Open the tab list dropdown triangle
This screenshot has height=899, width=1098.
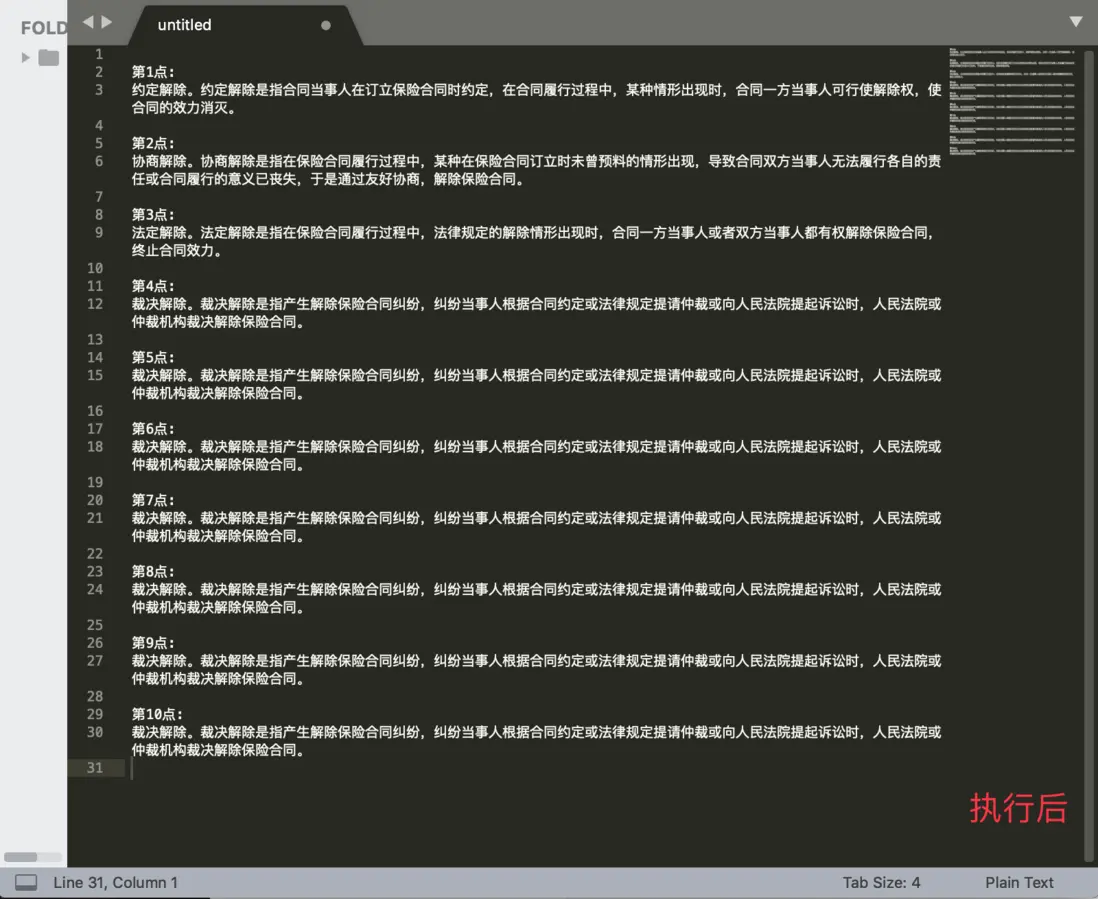click(x=1076, y=22)
